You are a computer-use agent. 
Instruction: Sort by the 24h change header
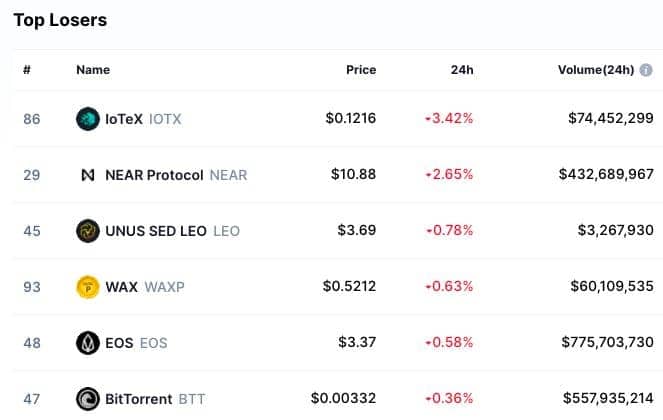click(x=462, y=70)
